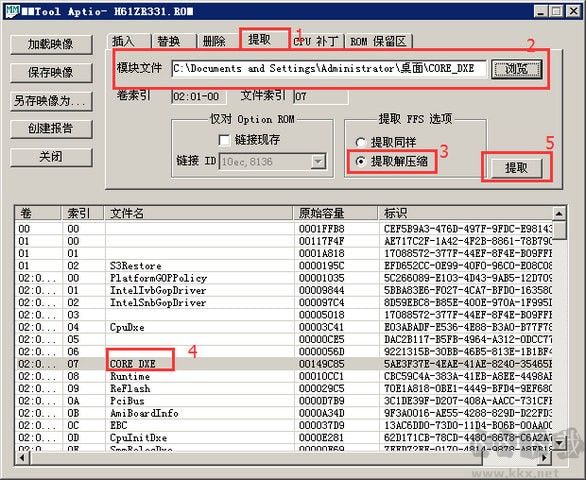Click GUID starting AE717C2F-1A42

tap(468, 241)
